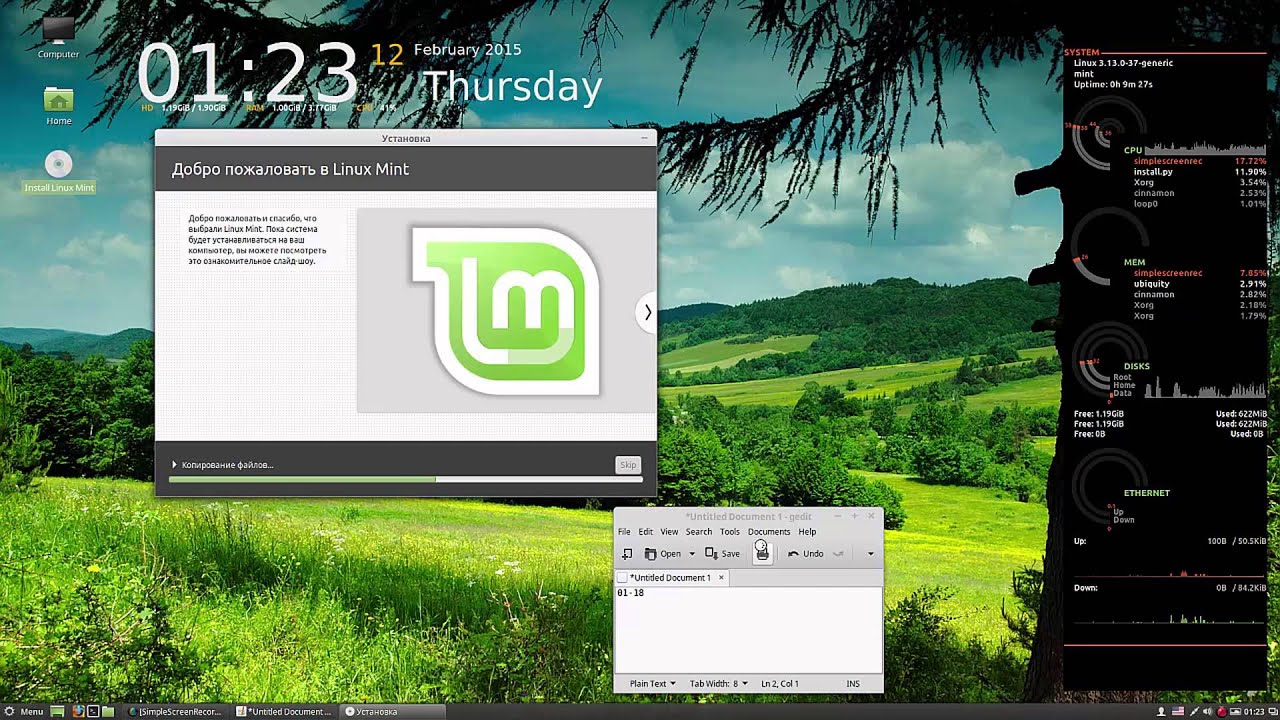1280x720 pixels.
Task: Open gedit's Tools menu
Action: click(x=730, y=532)
